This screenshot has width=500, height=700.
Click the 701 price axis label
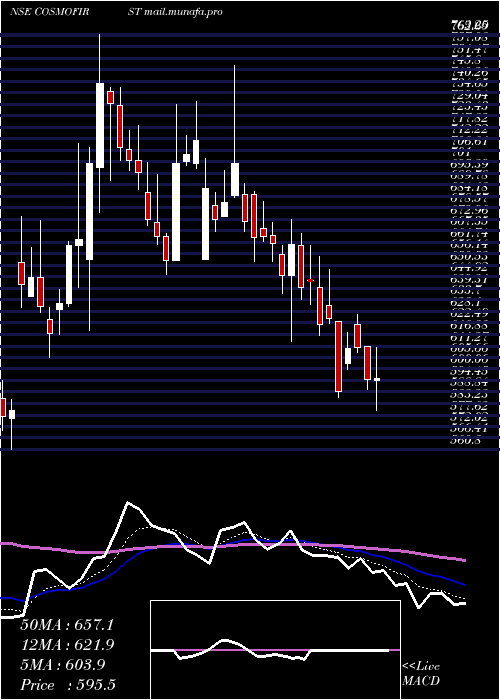(462, 154)
